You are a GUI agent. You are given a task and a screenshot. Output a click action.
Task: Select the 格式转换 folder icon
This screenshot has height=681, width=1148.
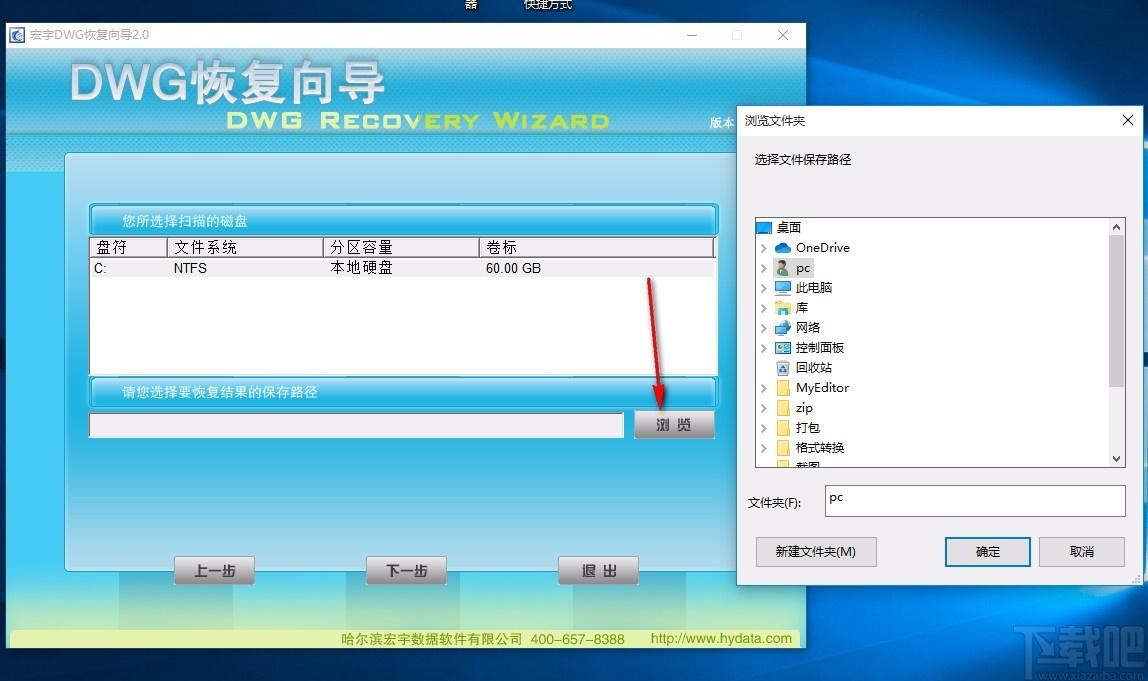(783, 447)
